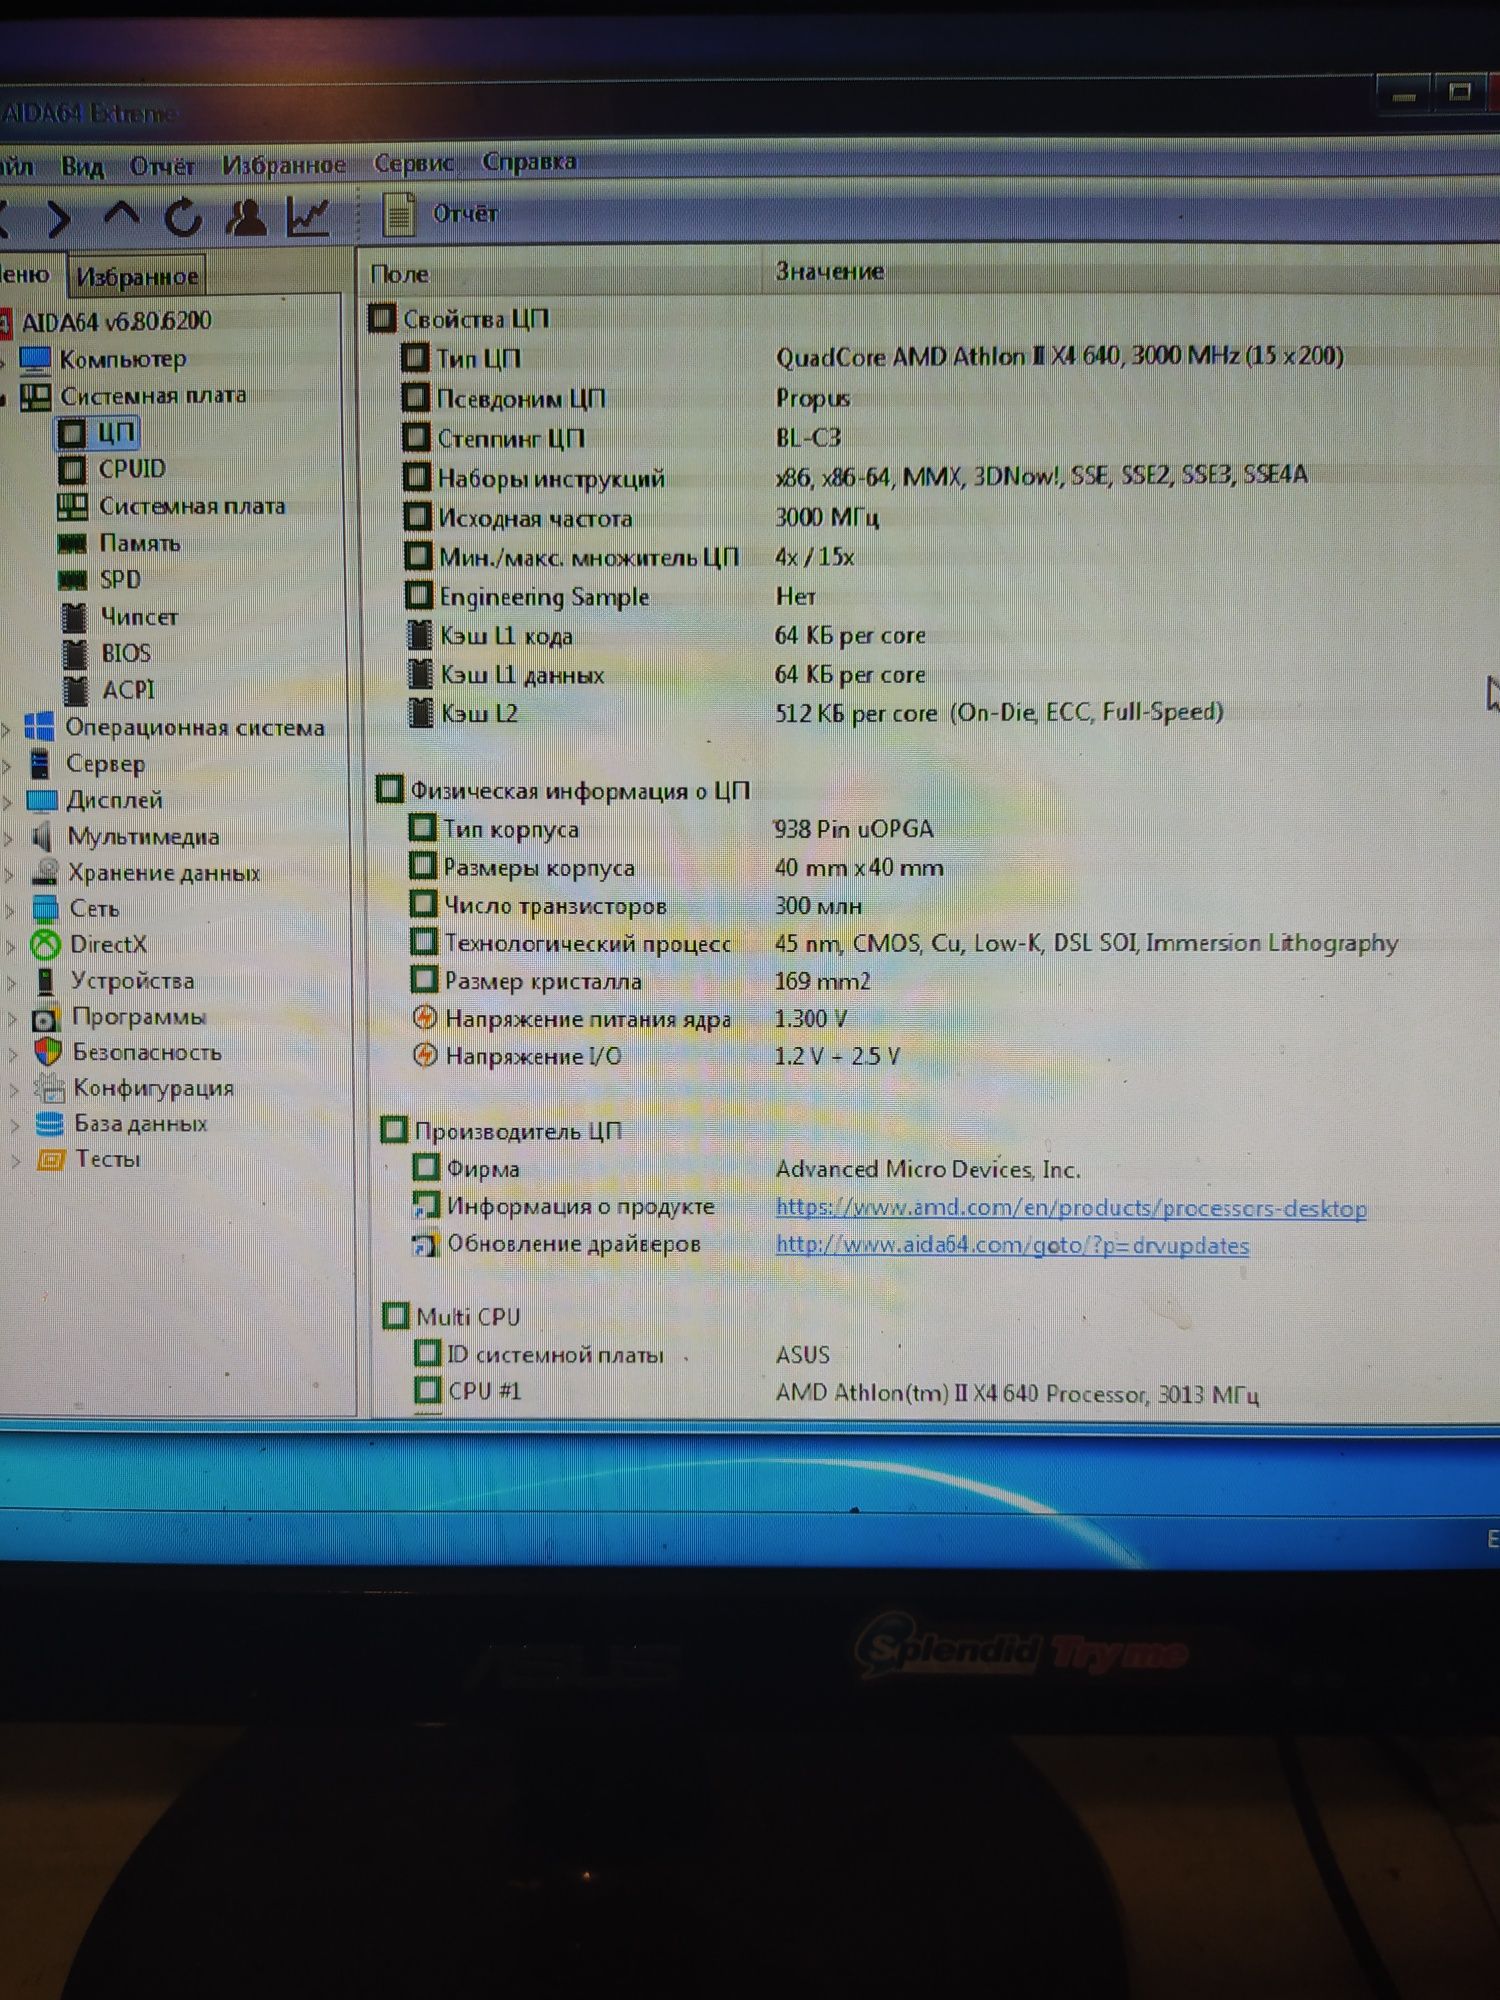Select the CPU #1 row
This screenshot has height=2000, width=1500.
(836, 1392)
